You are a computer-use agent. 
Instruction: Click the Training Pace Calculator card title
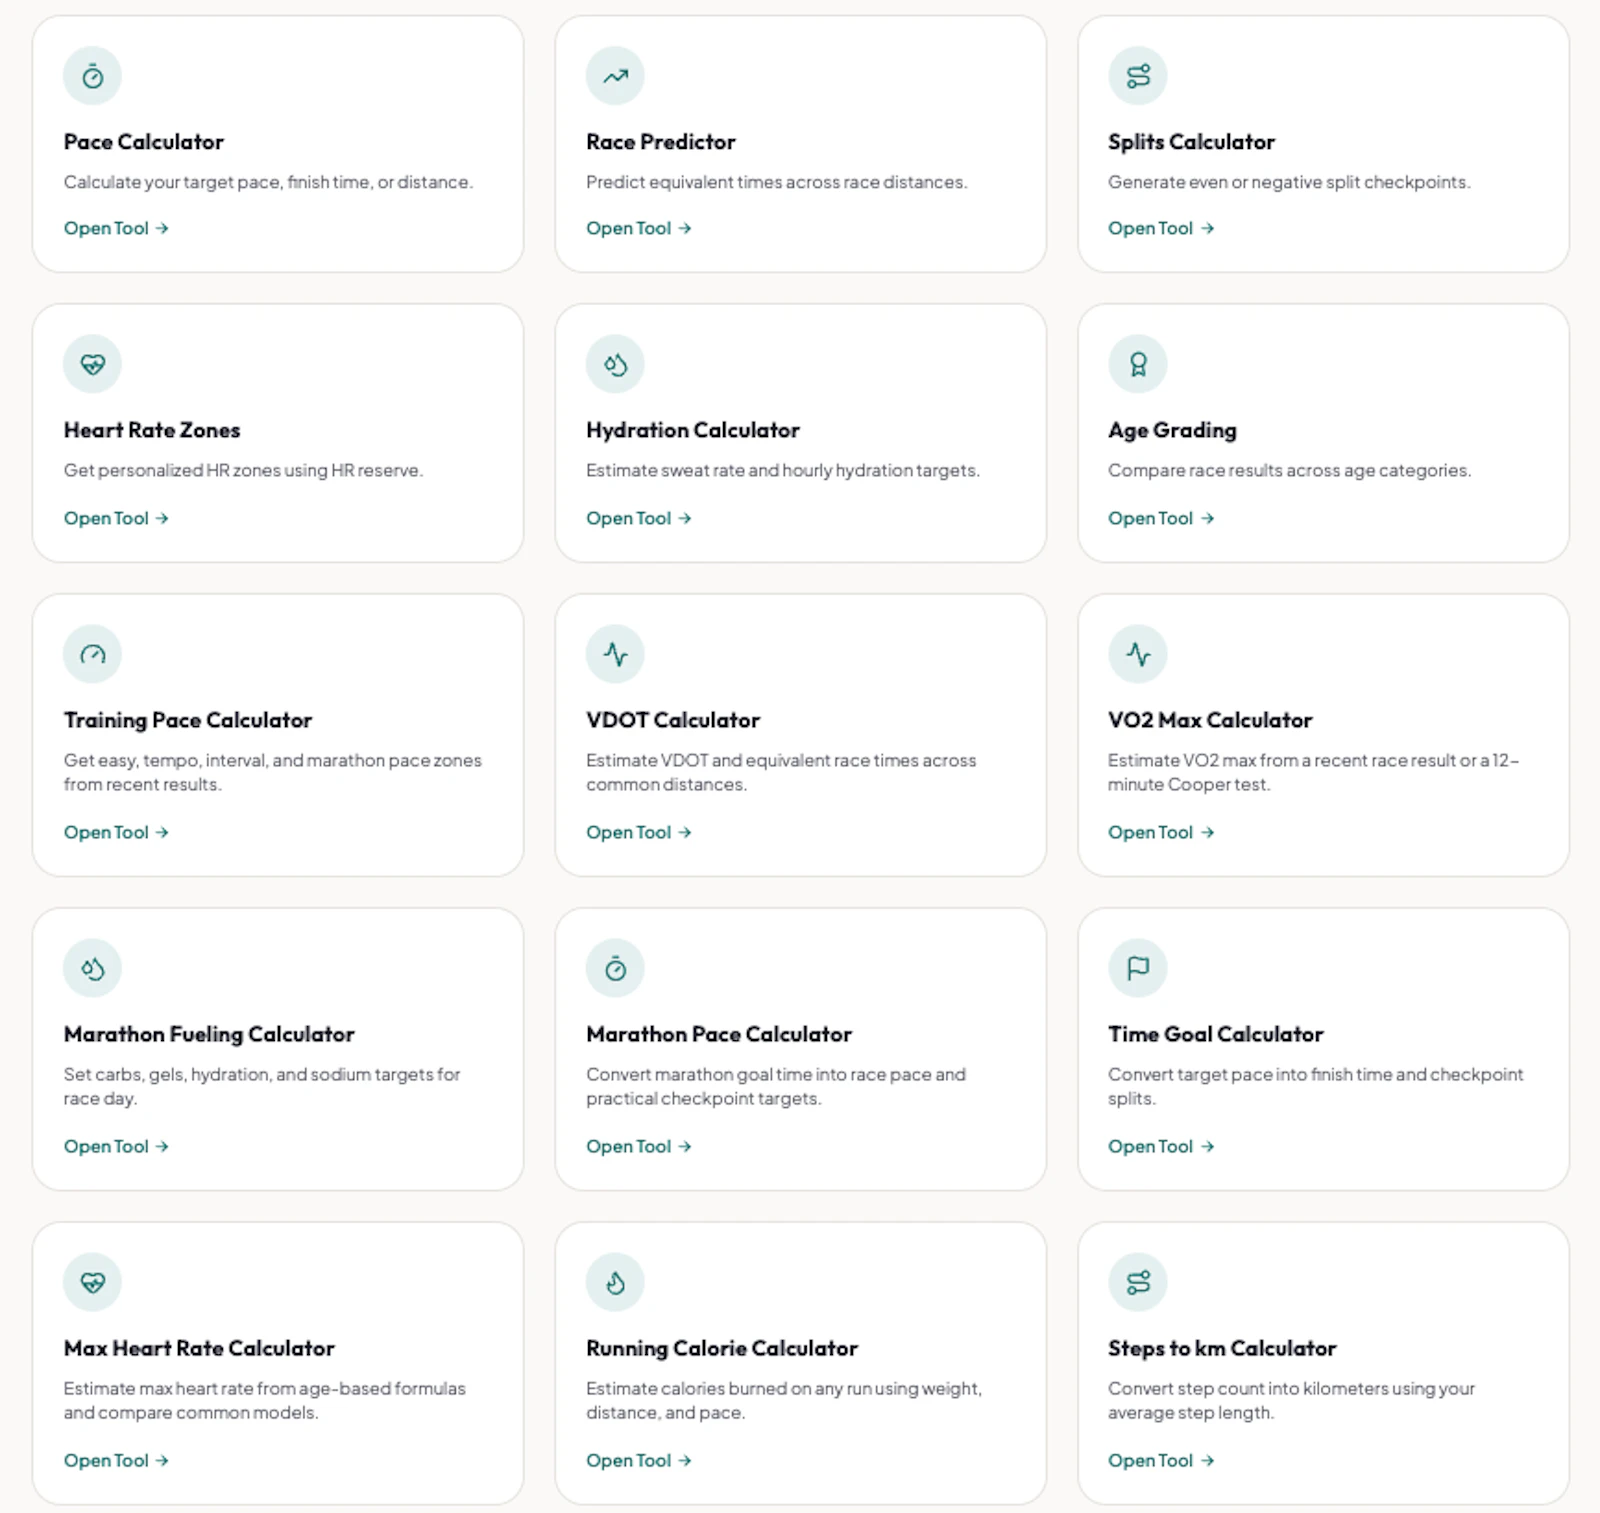188,720
